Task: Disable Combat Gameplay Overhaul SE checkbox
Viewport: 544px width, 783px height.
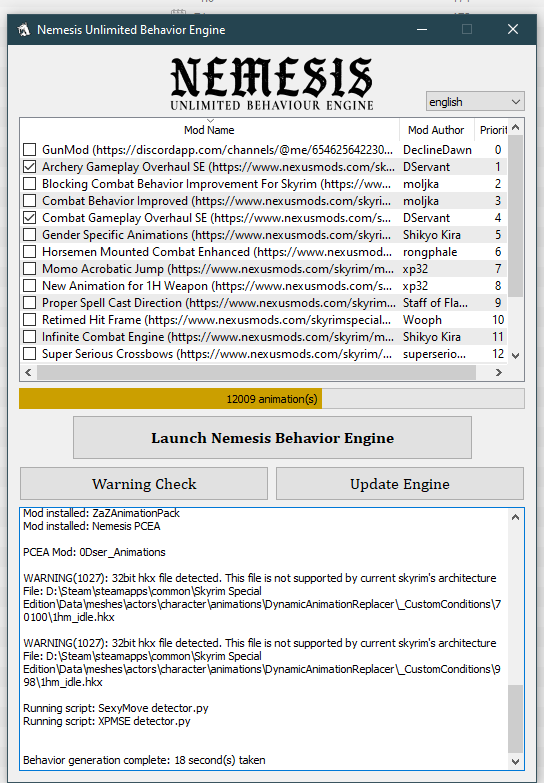Action: (x=30, y=218)
